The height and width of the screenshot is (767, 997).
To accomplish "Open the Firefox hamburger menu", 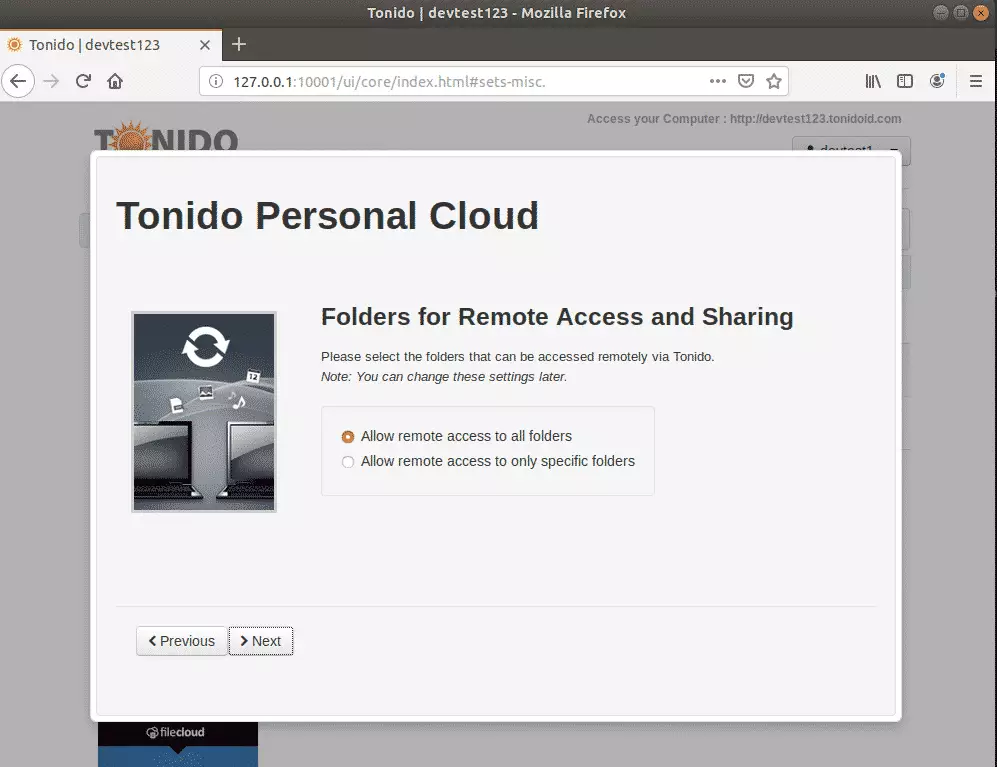I will [976, 81].
